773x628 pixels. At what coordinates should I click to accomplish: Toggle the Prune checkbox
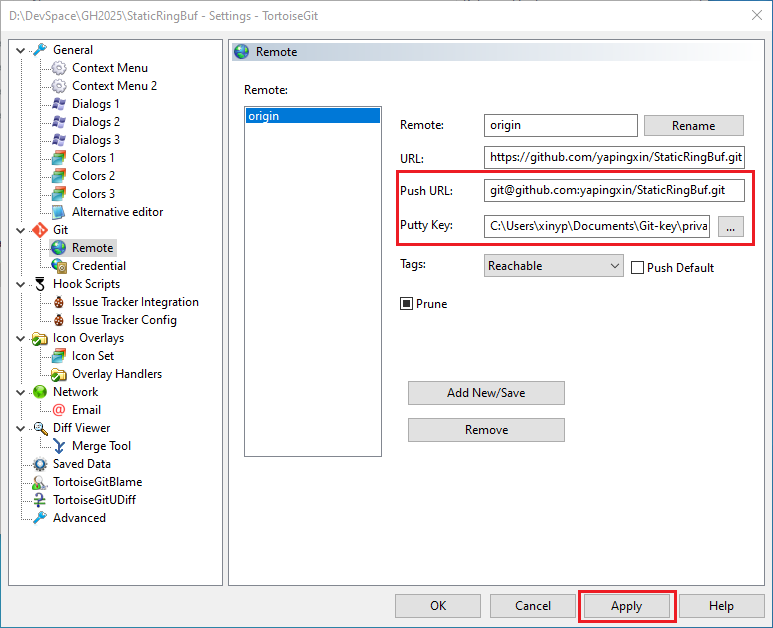click(406, 304)
